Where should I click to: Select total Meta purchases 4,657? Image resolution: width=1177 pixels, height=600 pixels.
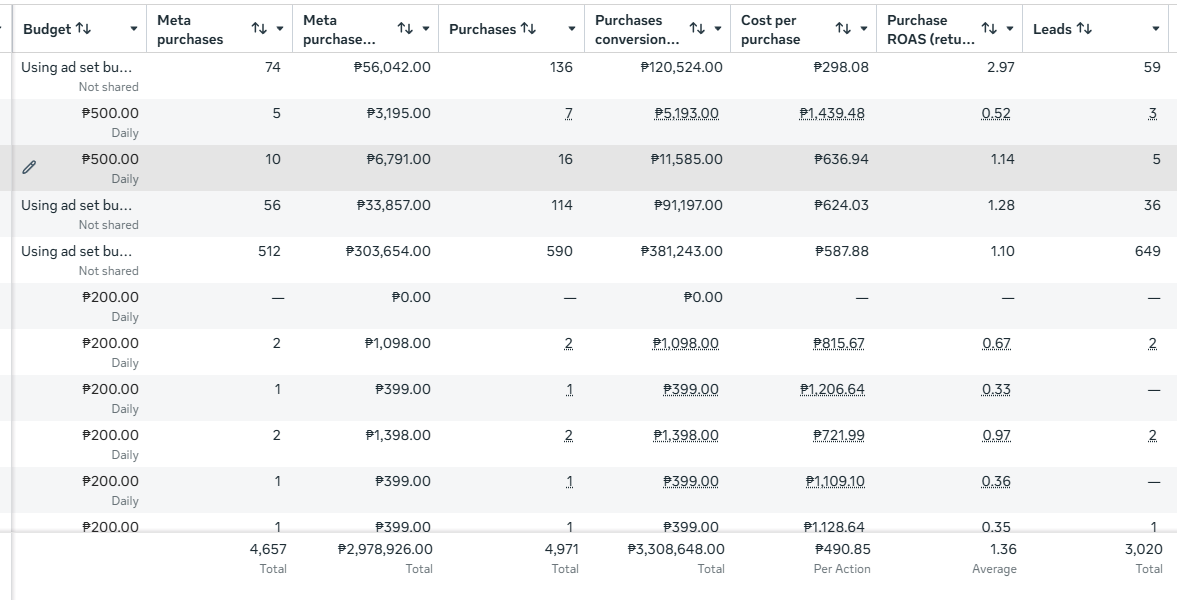point(268,549)
